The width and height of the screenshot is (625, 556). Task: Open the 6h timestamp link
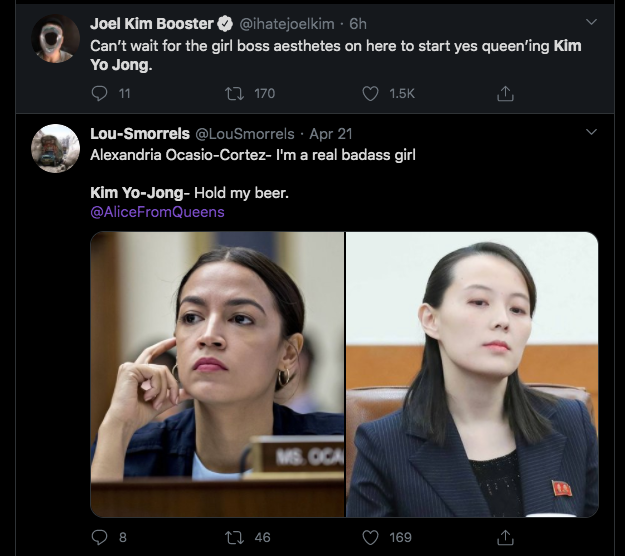(358, 23)
